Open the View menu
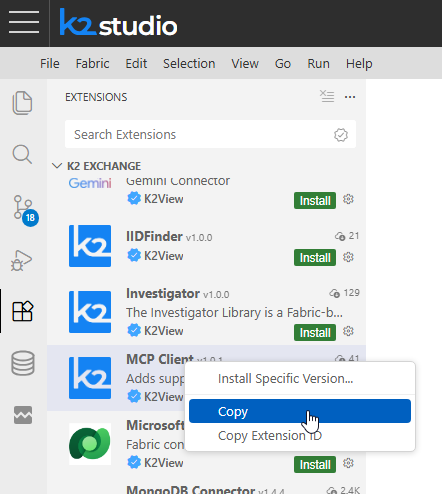The image size is (442, 494). (245, 63)
